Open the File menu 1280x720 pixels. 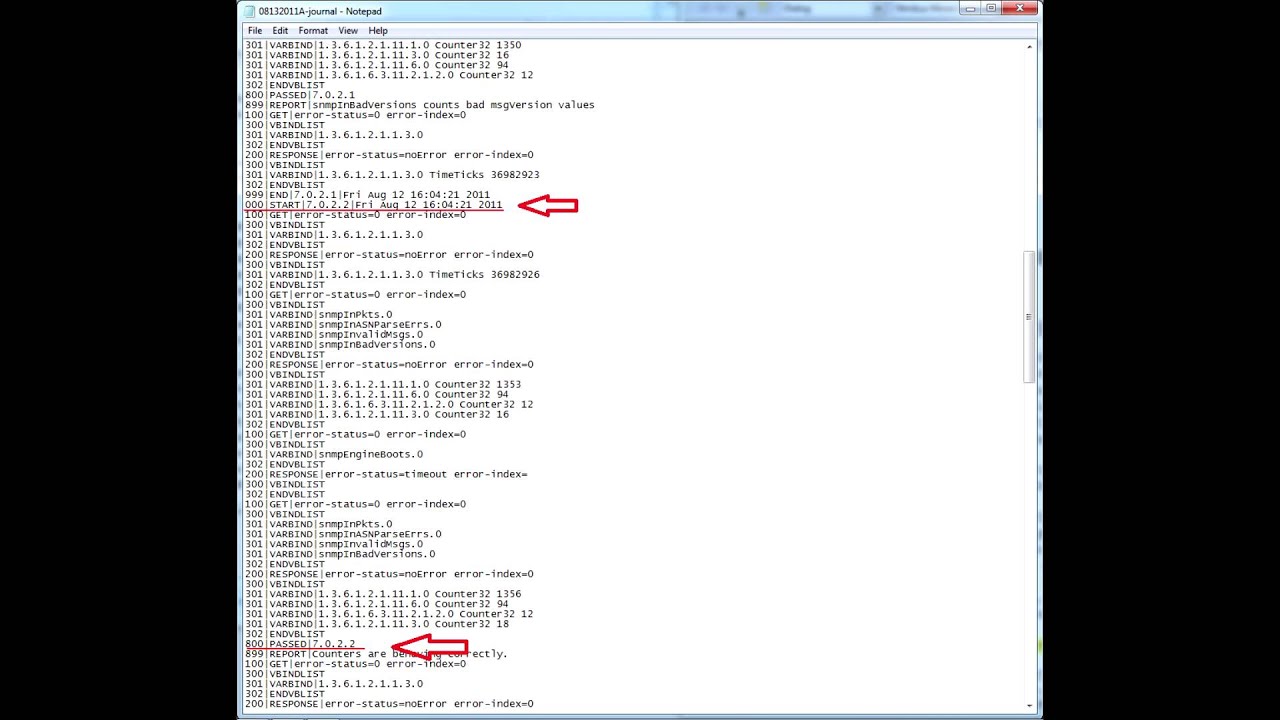(255, 31)
